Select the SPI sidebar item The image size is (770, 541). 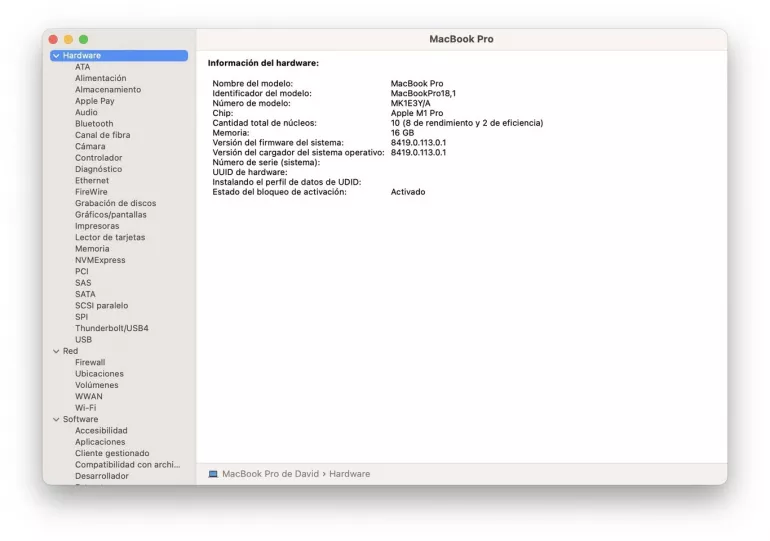[82, 317]
